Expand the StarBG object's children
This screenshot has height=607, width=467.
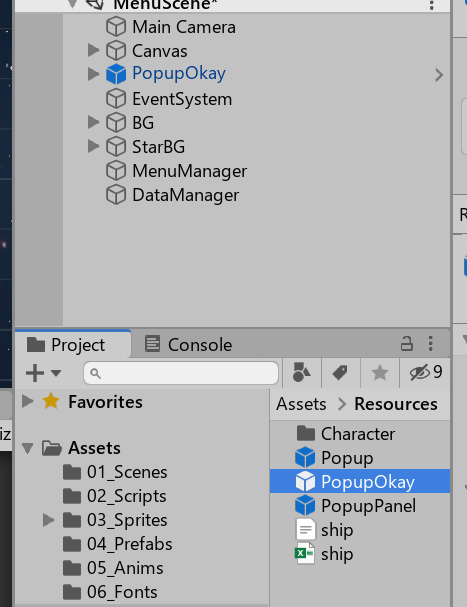point(93,146)
